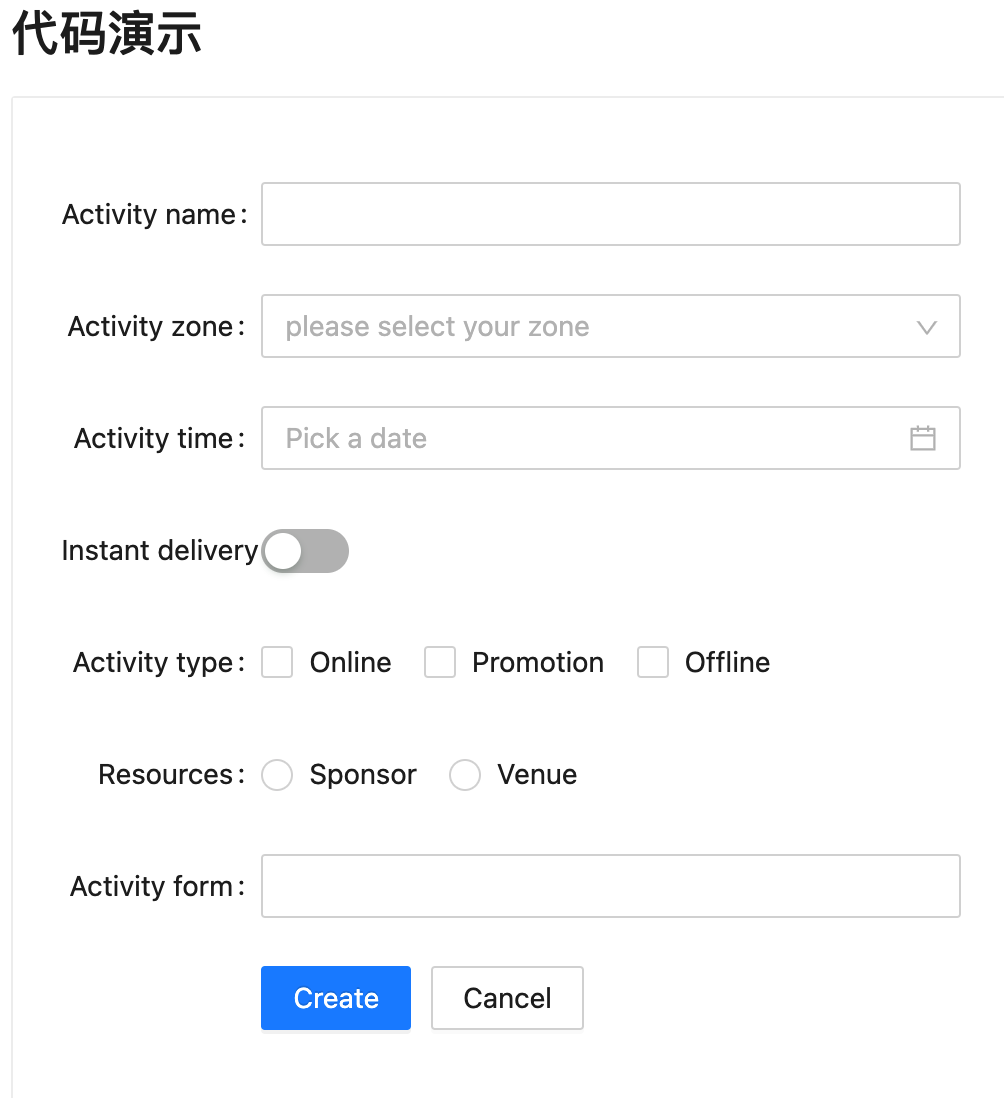Focus the Activity form text field

(x=611, y=886)
